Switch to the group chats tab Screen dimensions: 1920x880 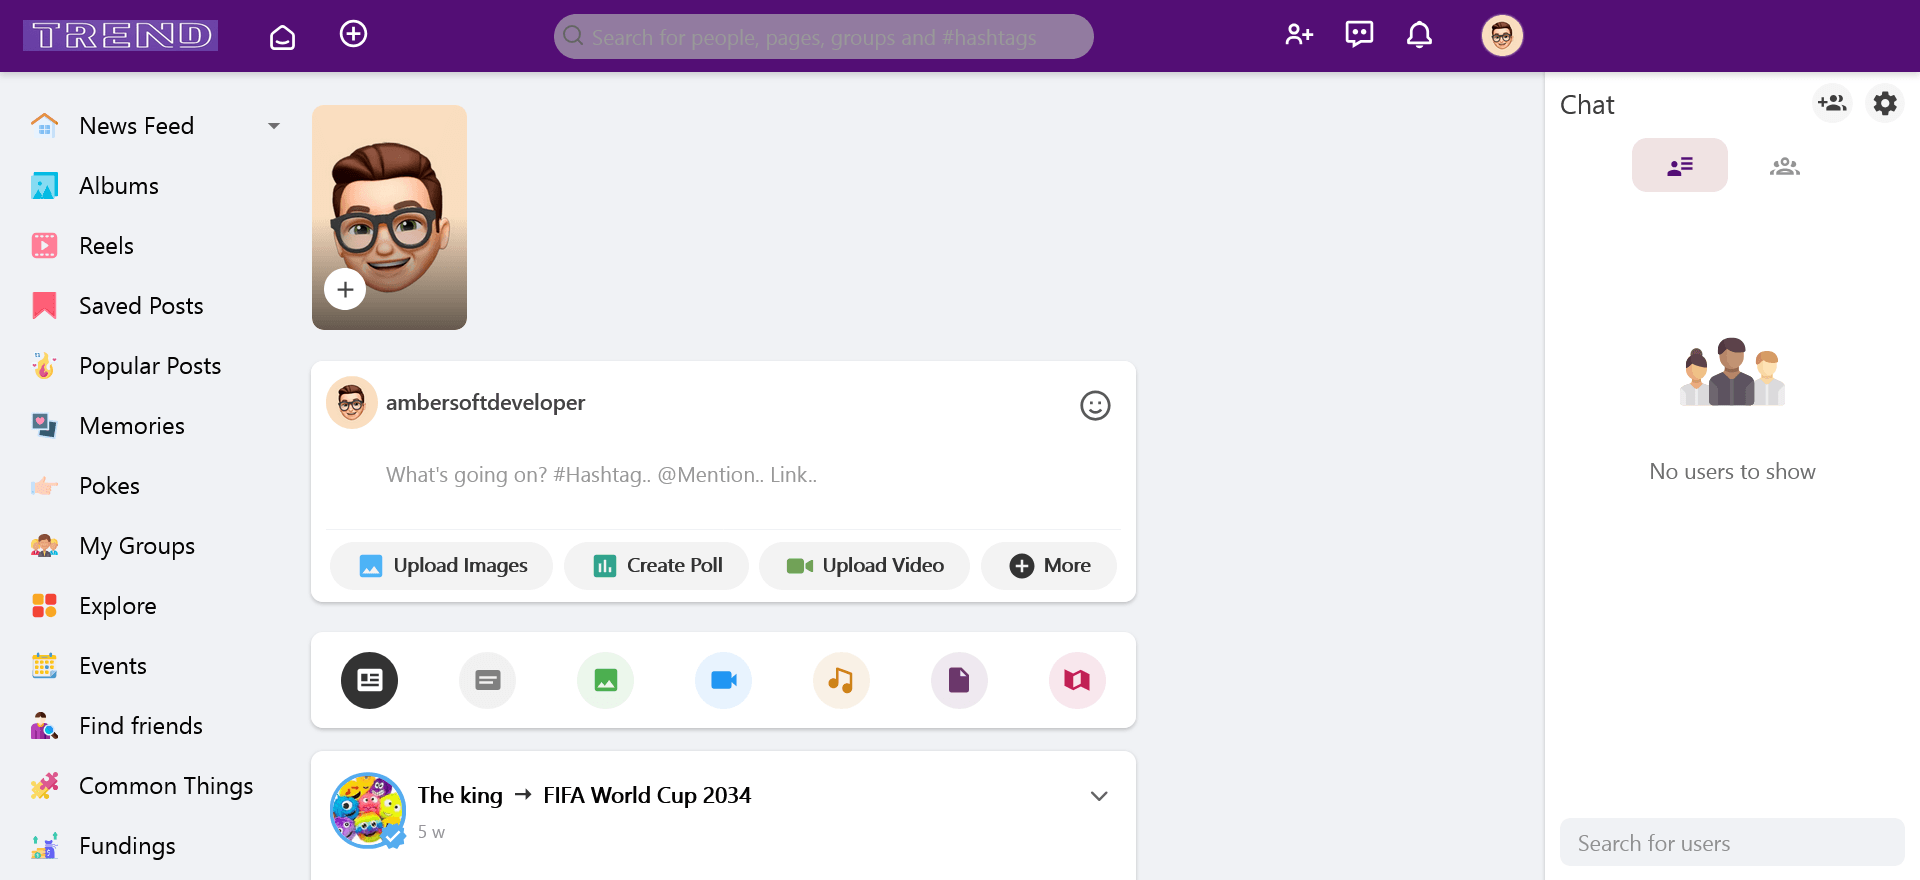(x=1784, y=166)
